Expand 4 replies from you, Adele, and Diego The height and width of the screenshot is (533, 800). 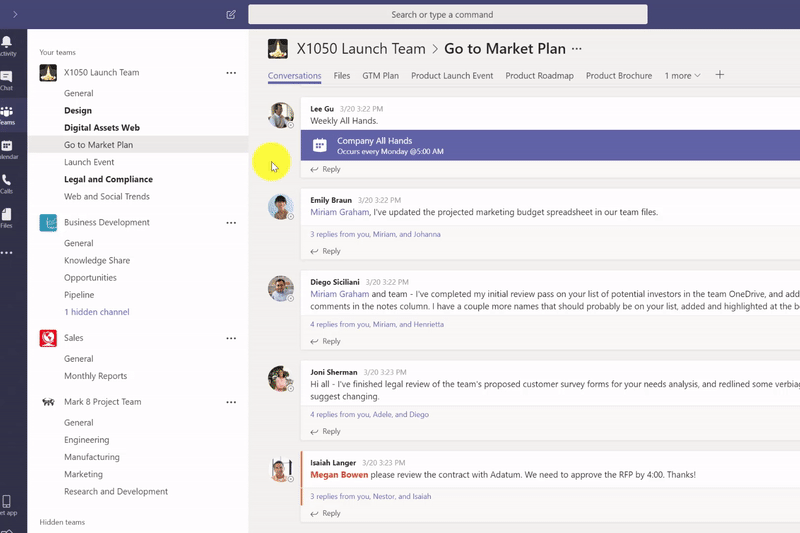click(x=369, y=414)
